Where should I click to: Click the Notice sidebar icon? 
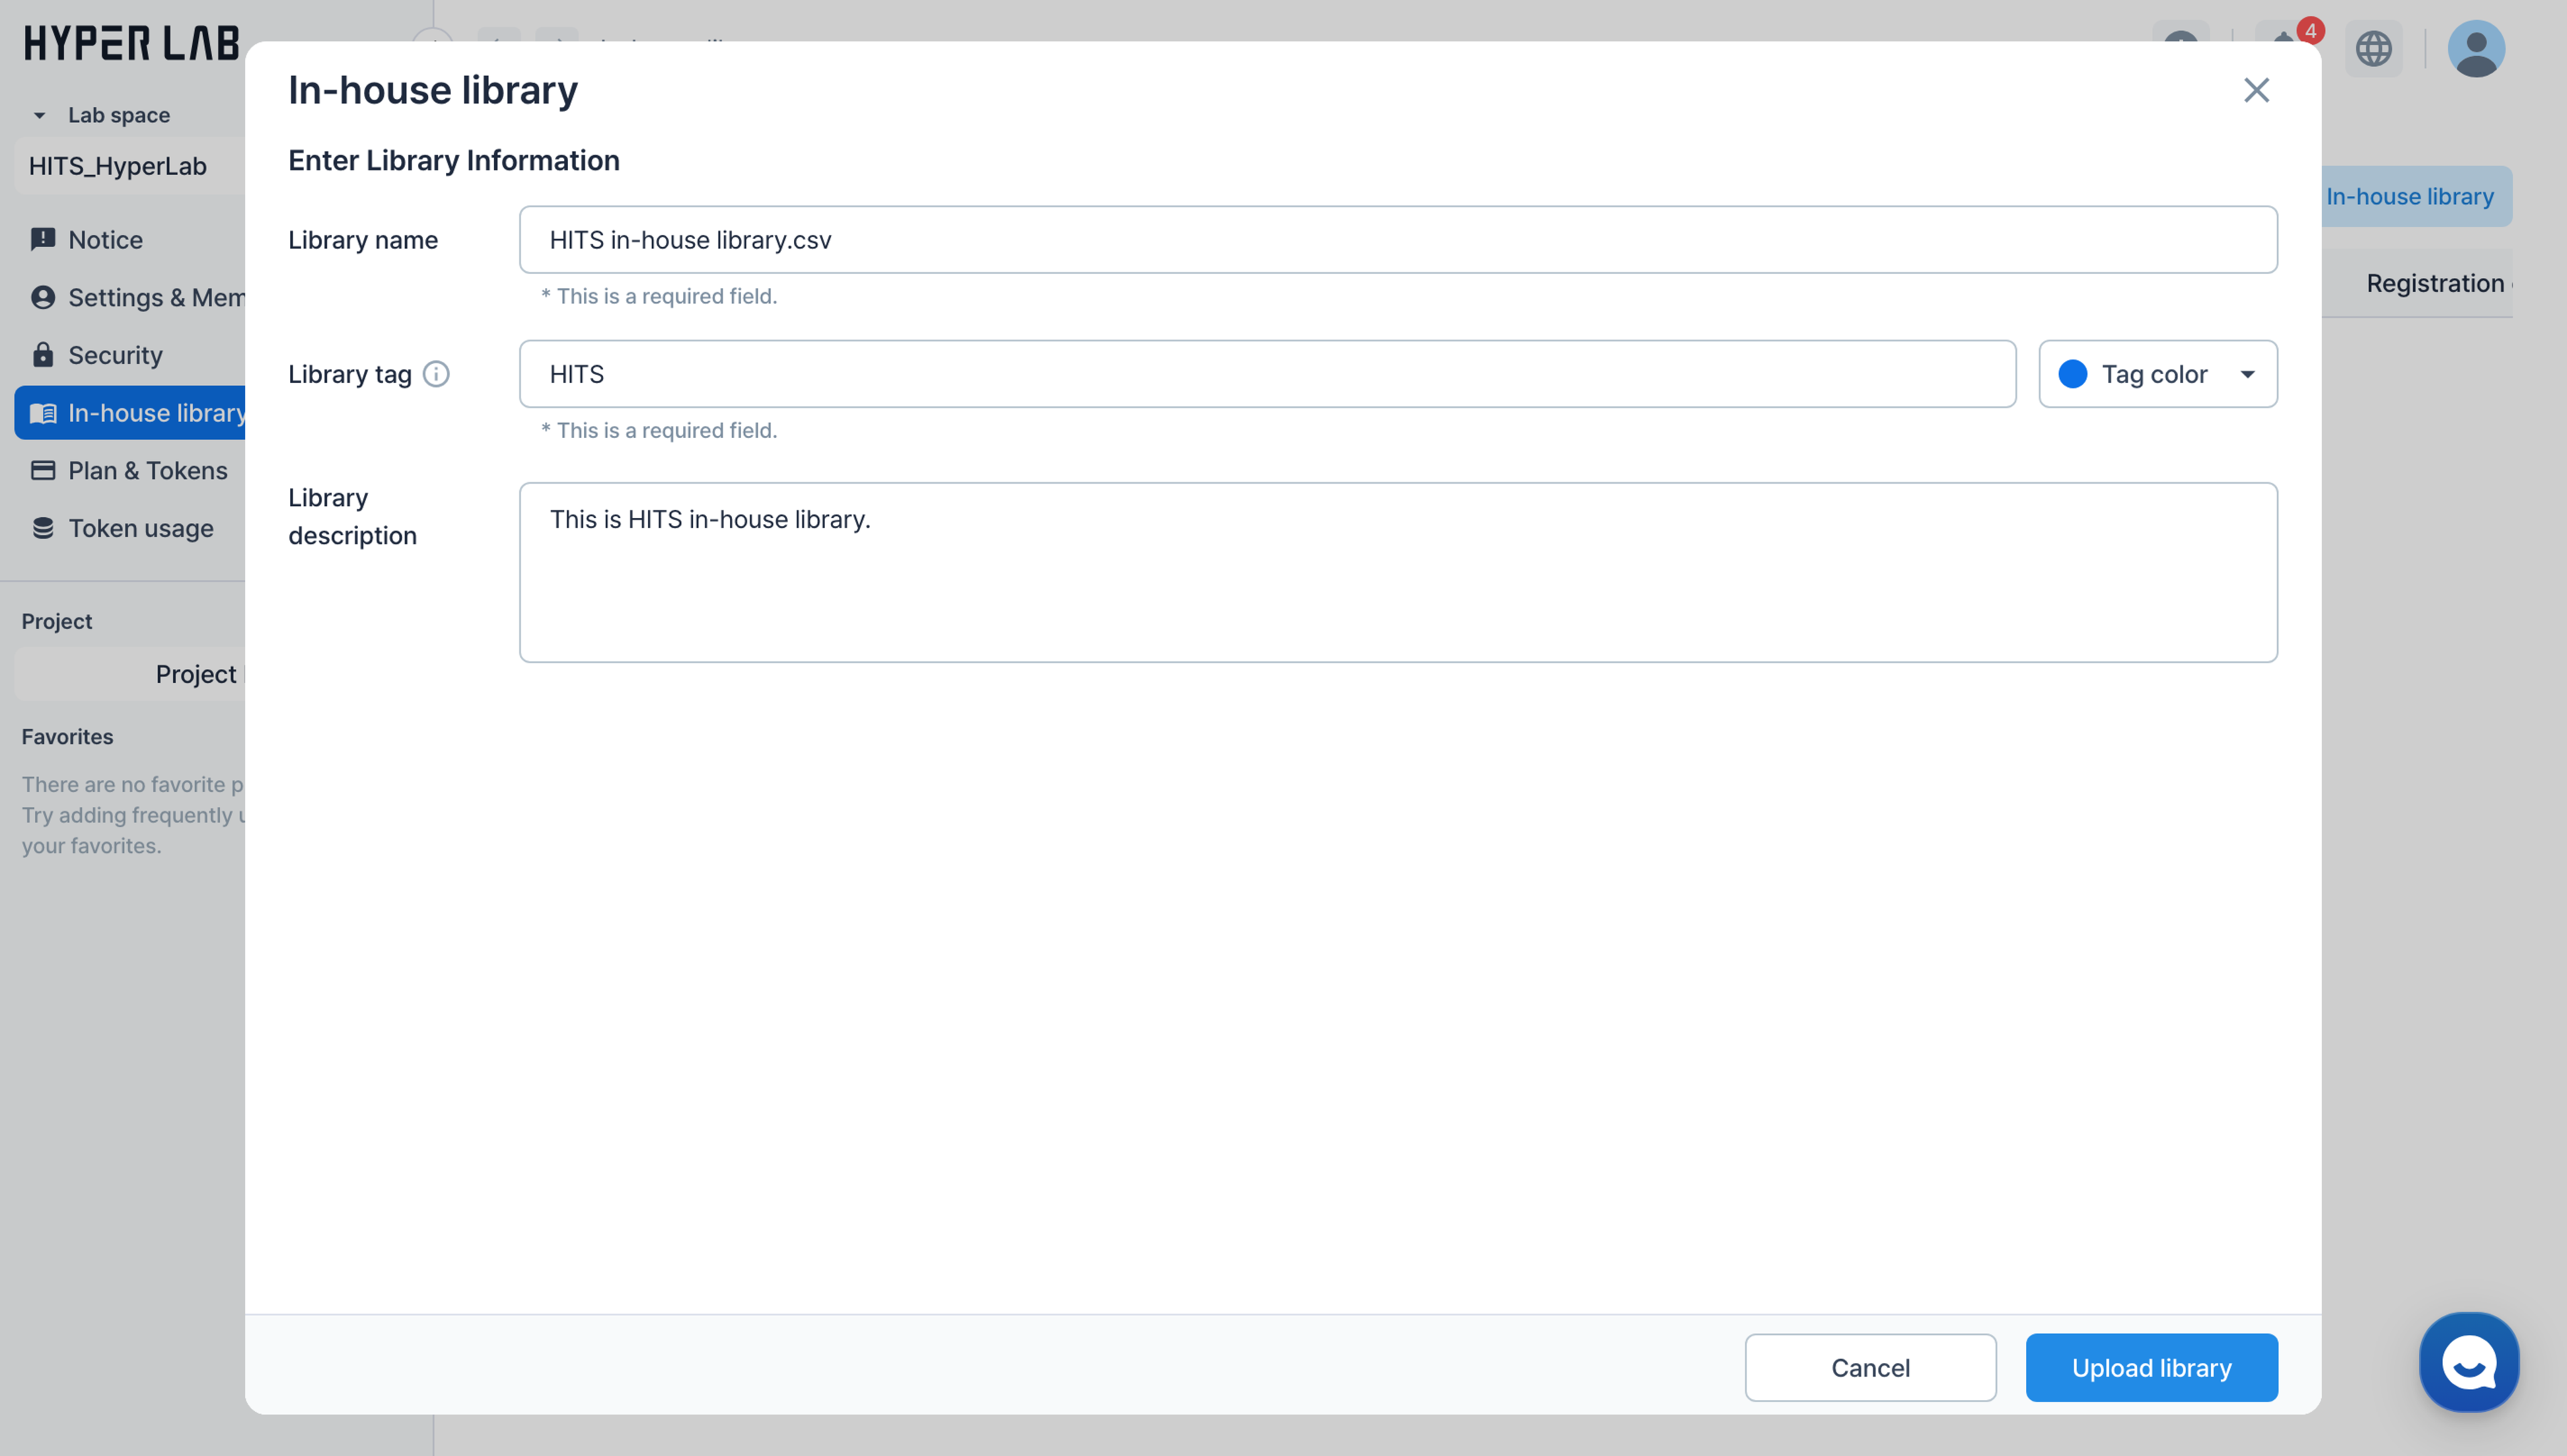click(x=43, y=239)
